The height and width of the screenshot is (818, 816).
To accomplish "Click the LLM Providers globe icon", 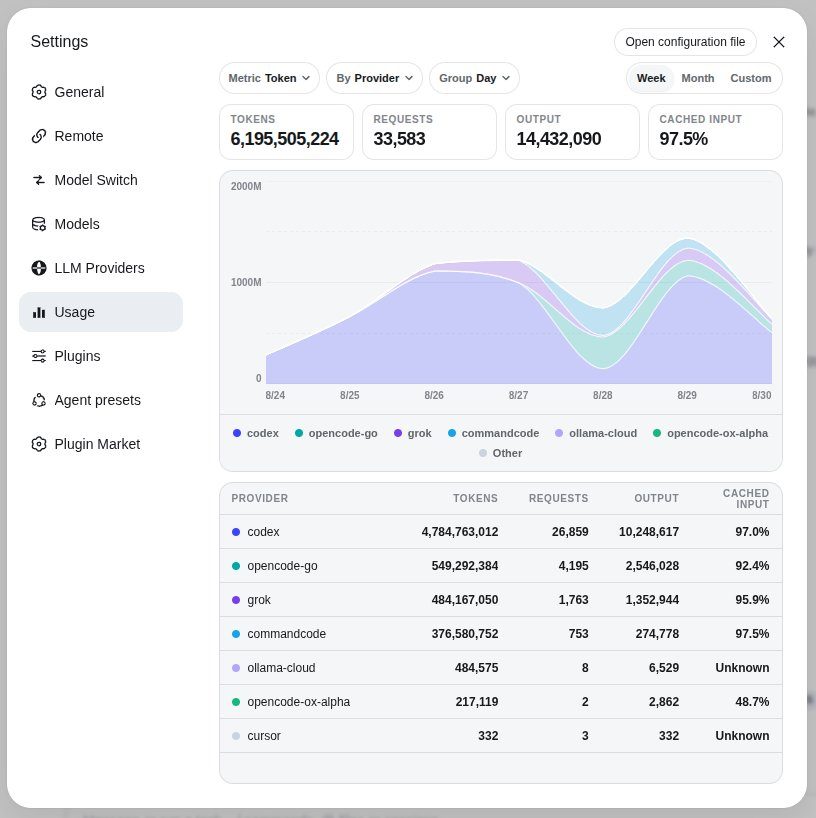I will tap(39, 268).
